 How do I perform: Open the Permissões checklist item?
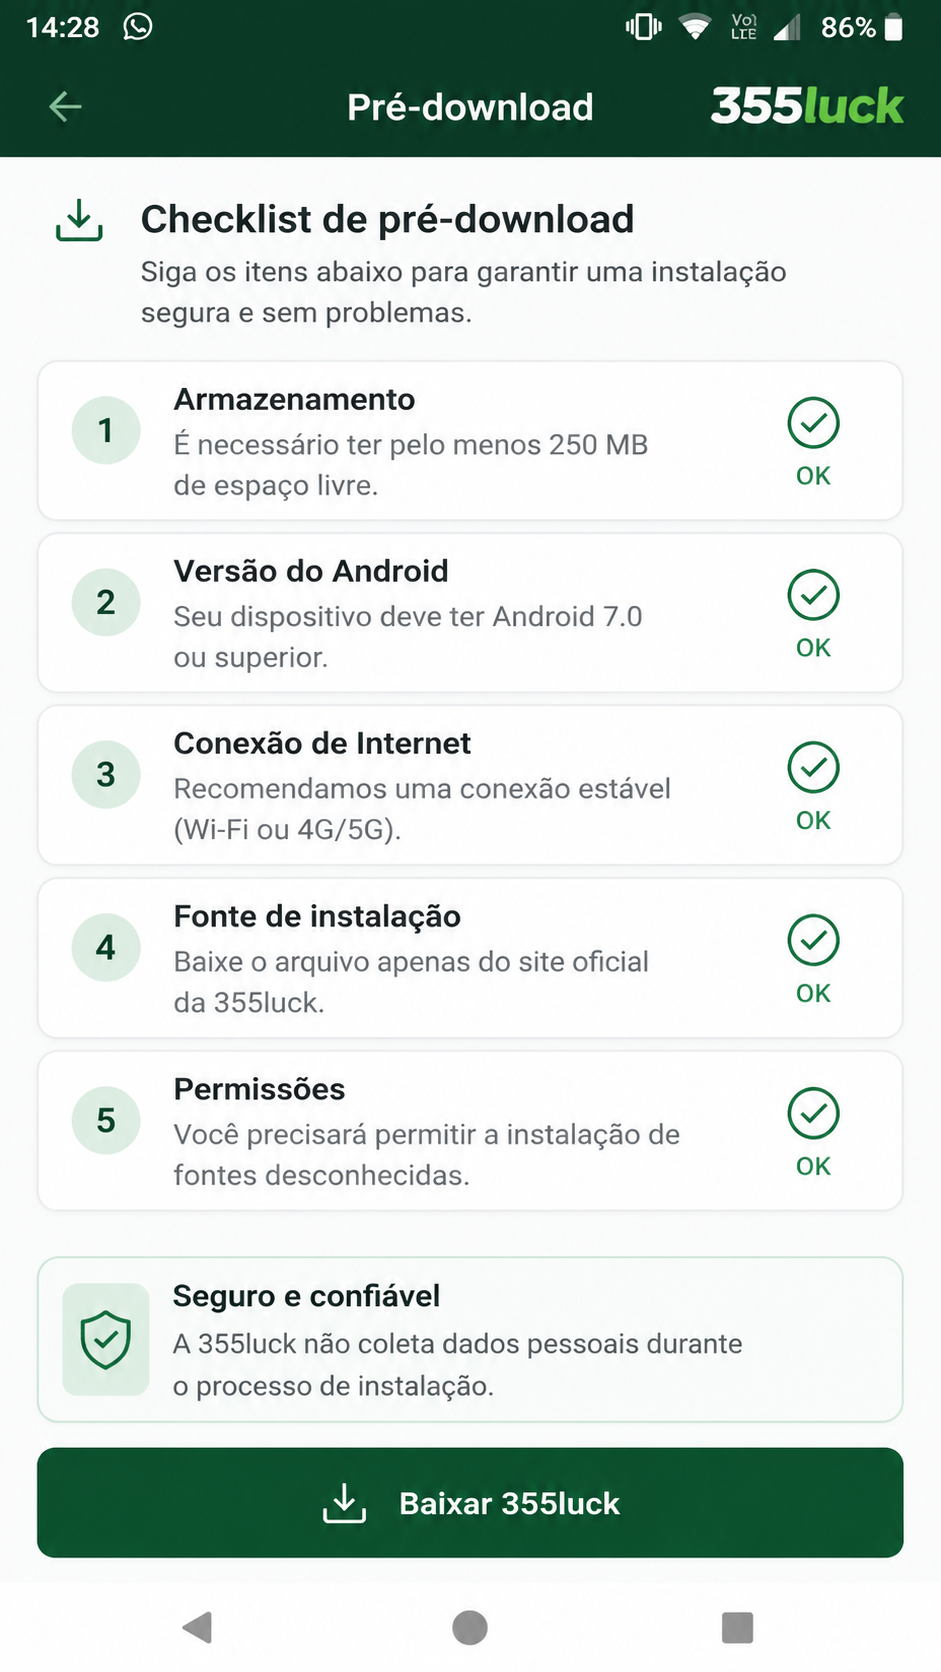[x=470, y=1131]
